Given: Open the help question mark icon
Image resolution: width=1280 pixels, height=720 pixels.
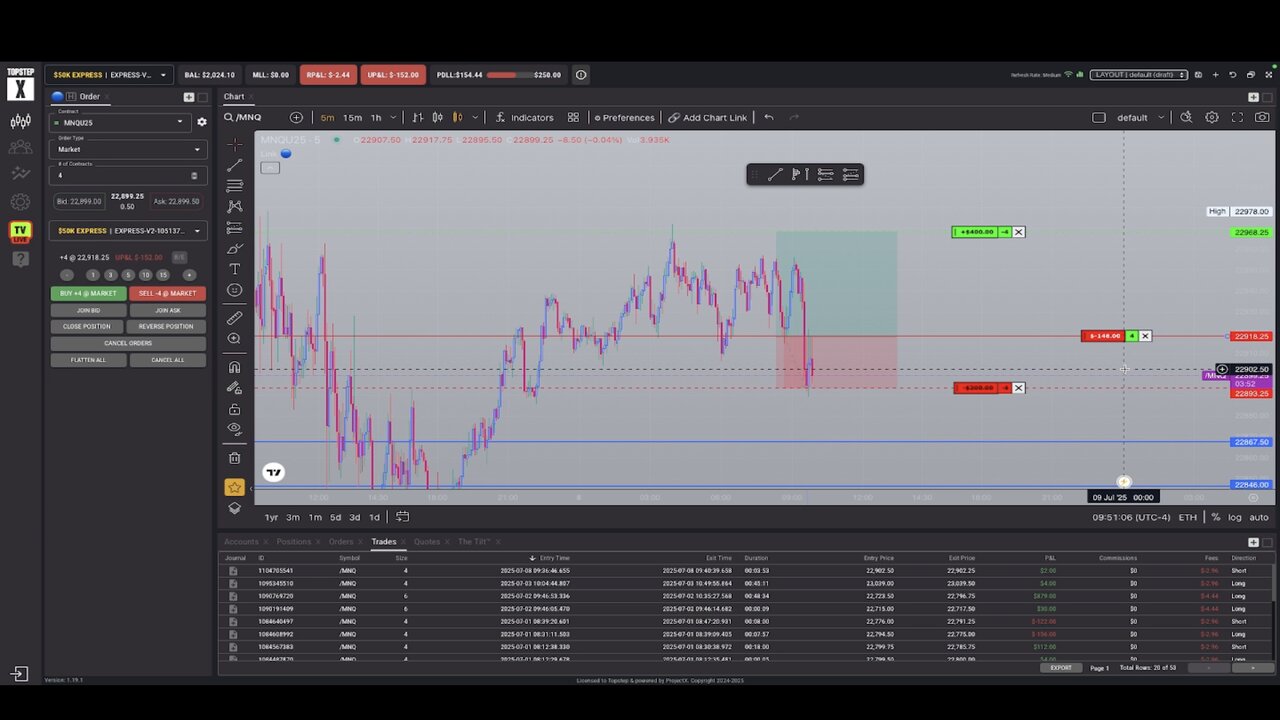Looking at the screenshot, I should tap(20, 259).
